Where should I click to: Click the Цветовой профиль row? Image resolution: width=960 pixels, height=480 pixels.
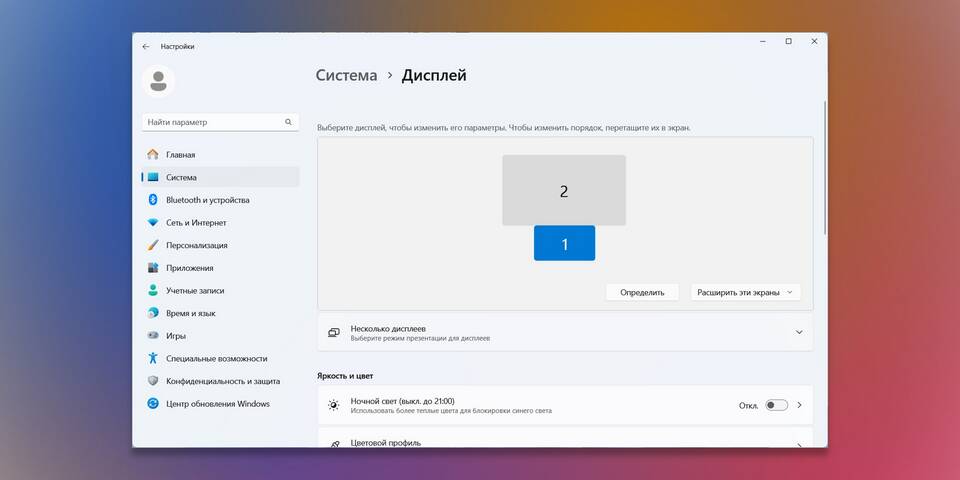[565, 438]
